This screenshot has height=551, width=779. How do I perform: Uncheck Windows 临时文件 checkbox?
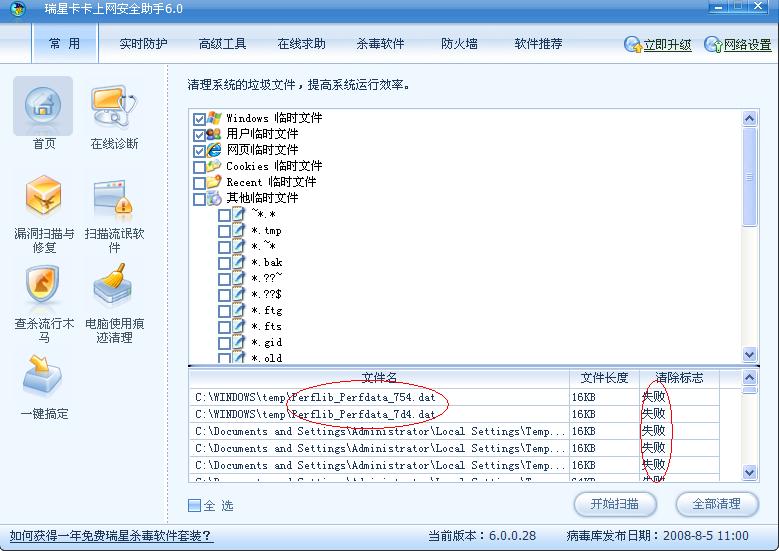[x=199, y=119]
